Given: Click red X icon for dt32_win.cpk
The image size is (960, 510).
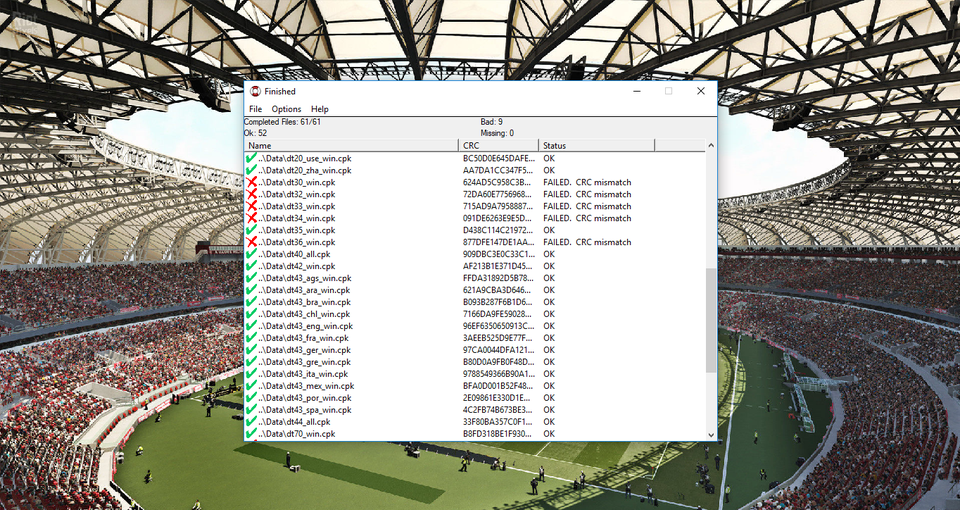Looking at the screenshot, I should 251,194.
